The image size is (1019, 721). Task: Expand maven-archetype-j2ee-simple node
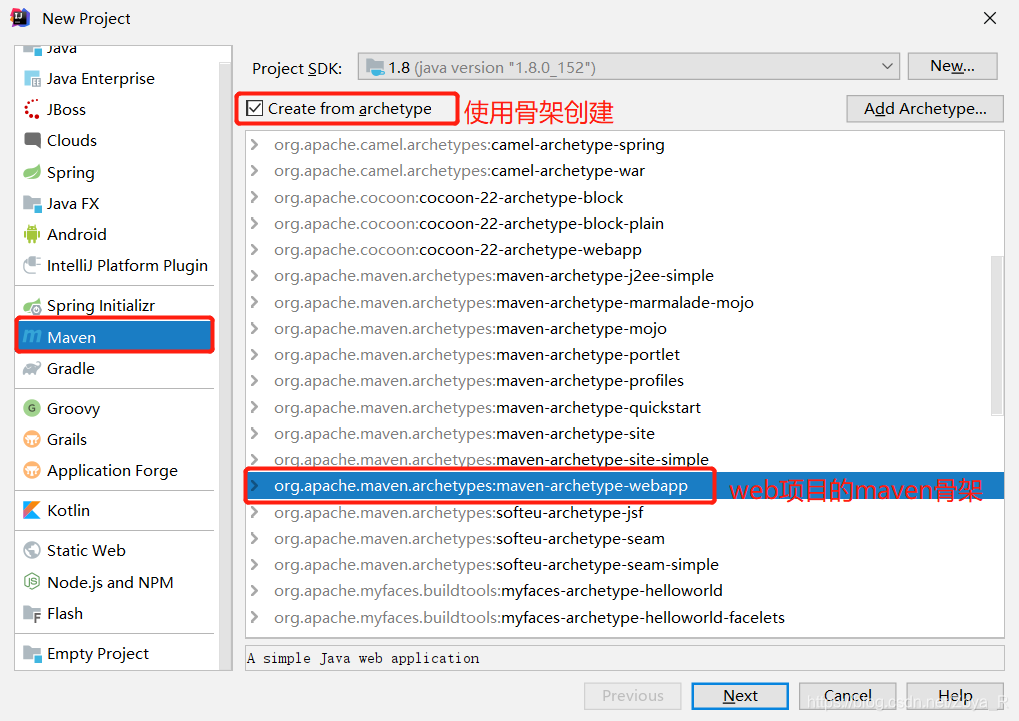click(x=255, y=276)
